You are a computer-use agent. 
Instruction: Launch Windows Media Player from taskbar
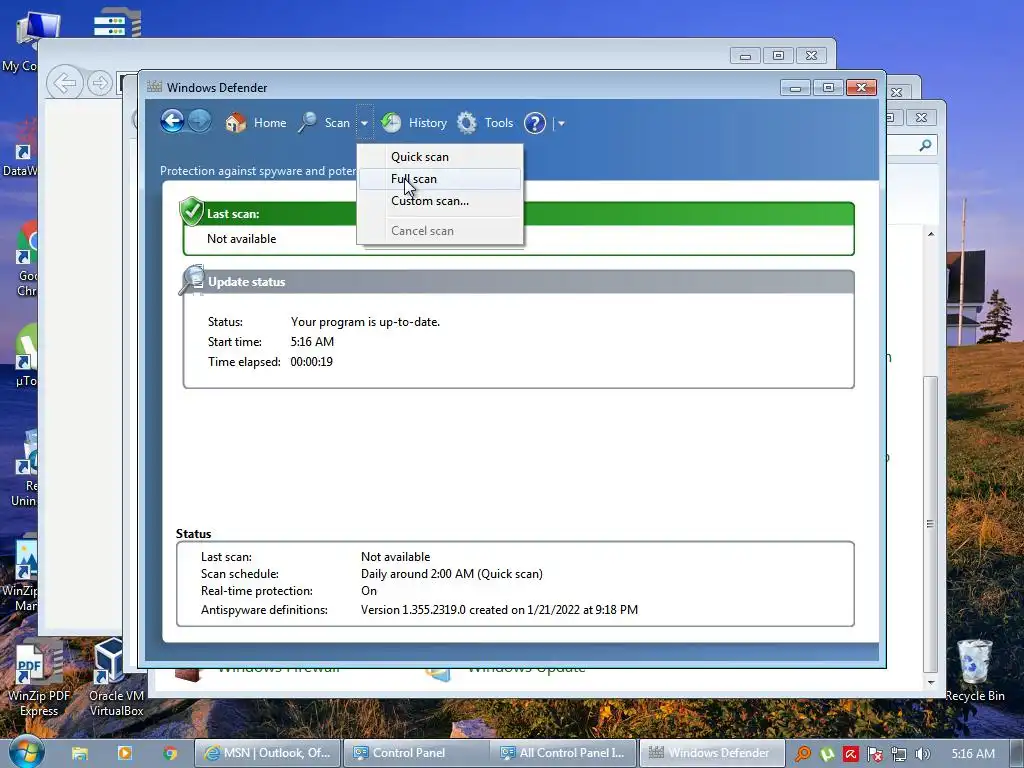click(125, 753)
